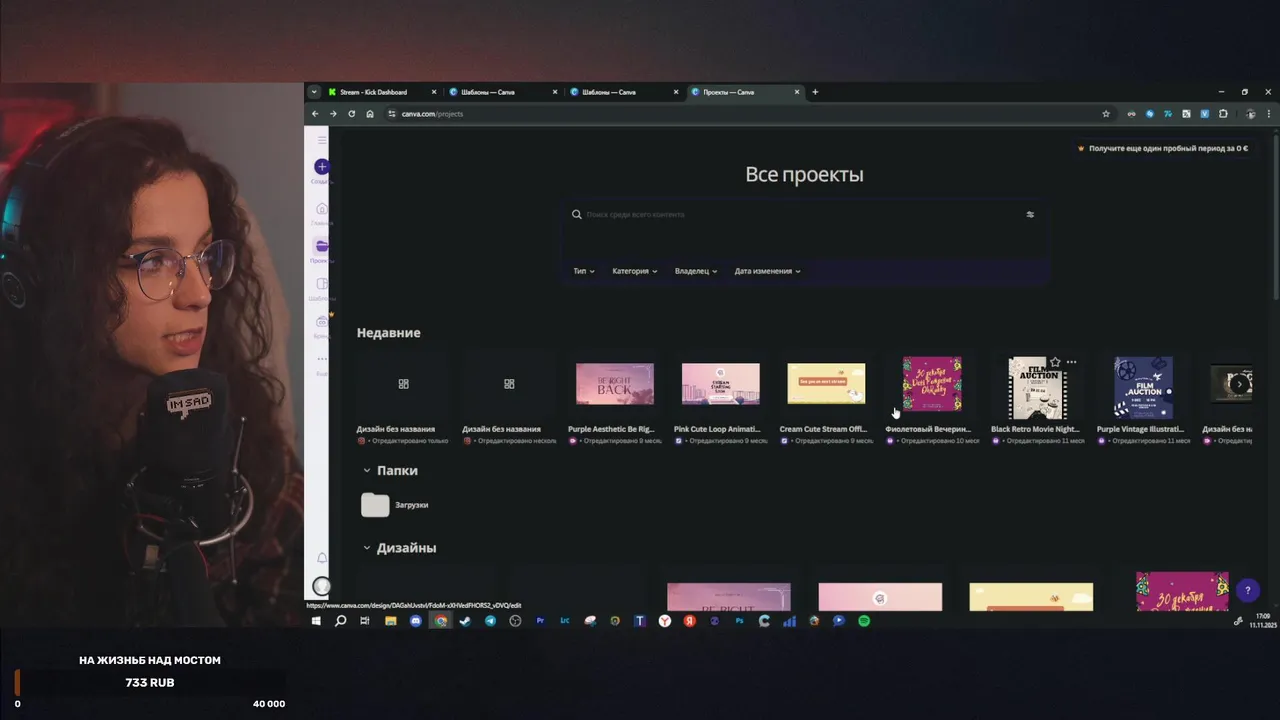1280x720 pixels.
Task: Open Pink Cute Loop Animation design
Action: pyautogui.click(x=721, y=384)
